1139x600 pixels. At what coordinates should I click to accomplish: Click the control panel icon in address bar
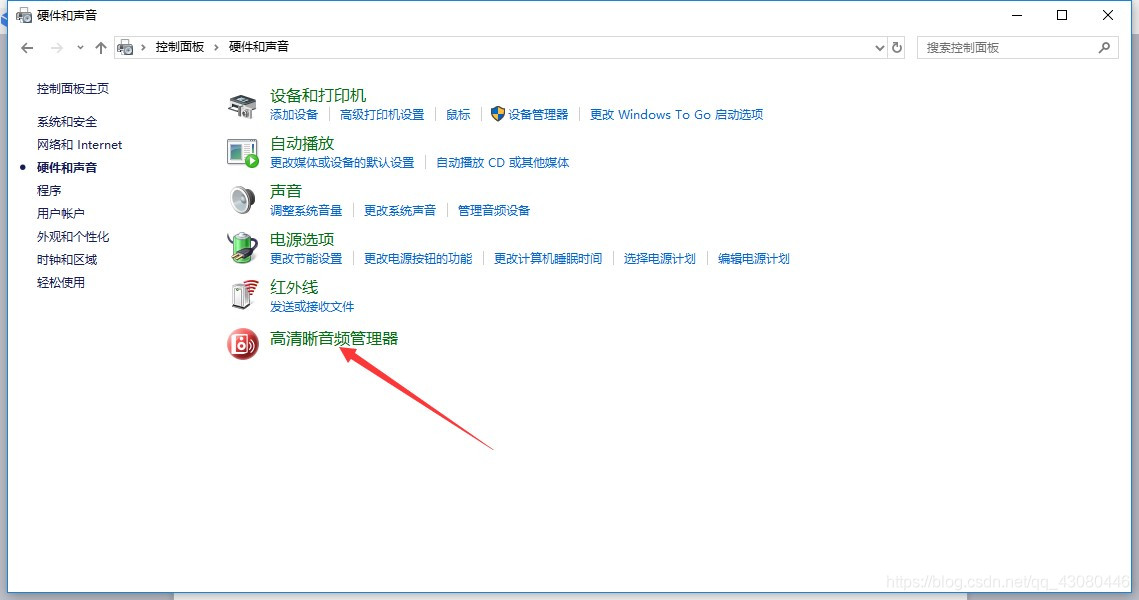pyautogui.click(x=126, y=47)
